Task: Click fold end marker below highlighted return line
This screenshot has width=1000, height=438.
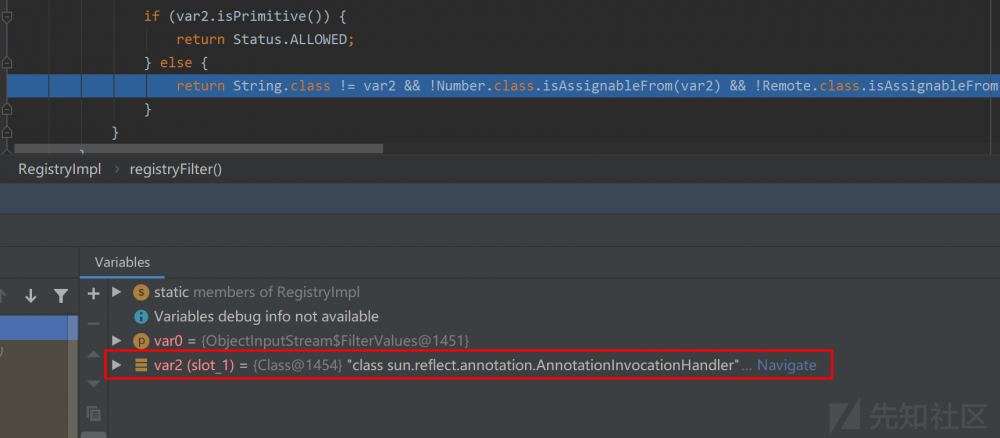Action: [7, 110]
